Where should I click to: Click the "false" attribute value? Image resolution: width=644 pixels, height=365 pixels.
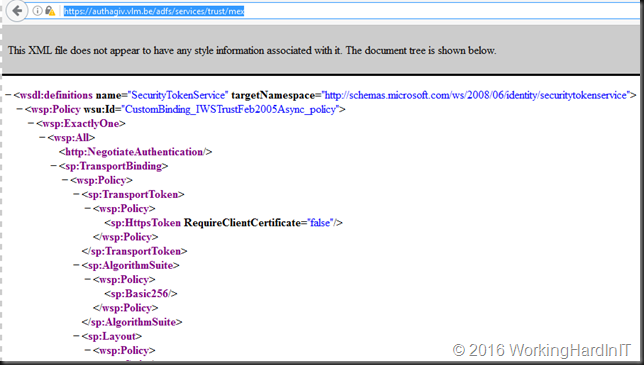(x=320, y=223)
